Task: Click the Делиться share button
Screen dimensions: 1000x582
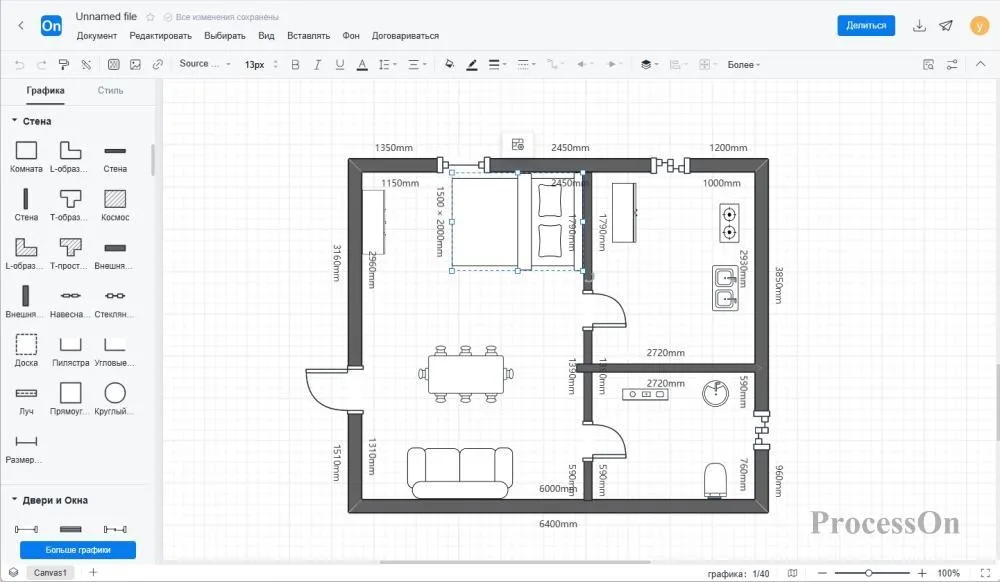Action: click(865, 25)
